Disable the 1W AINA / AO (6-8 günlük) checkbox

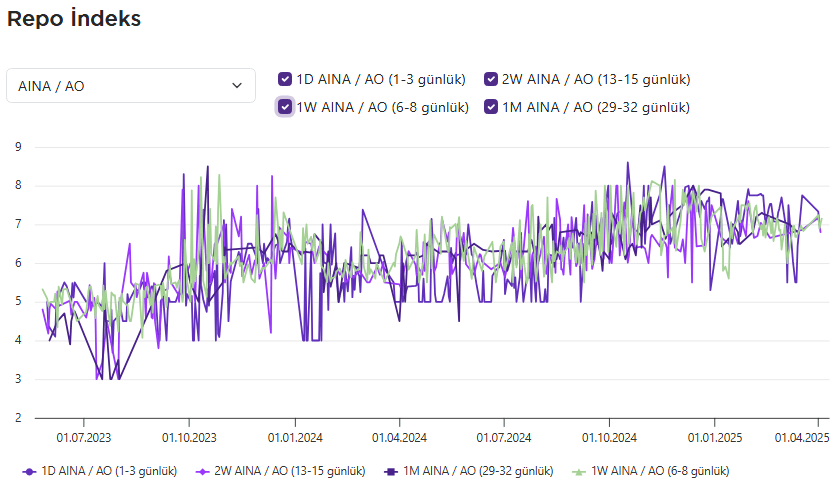285,107
